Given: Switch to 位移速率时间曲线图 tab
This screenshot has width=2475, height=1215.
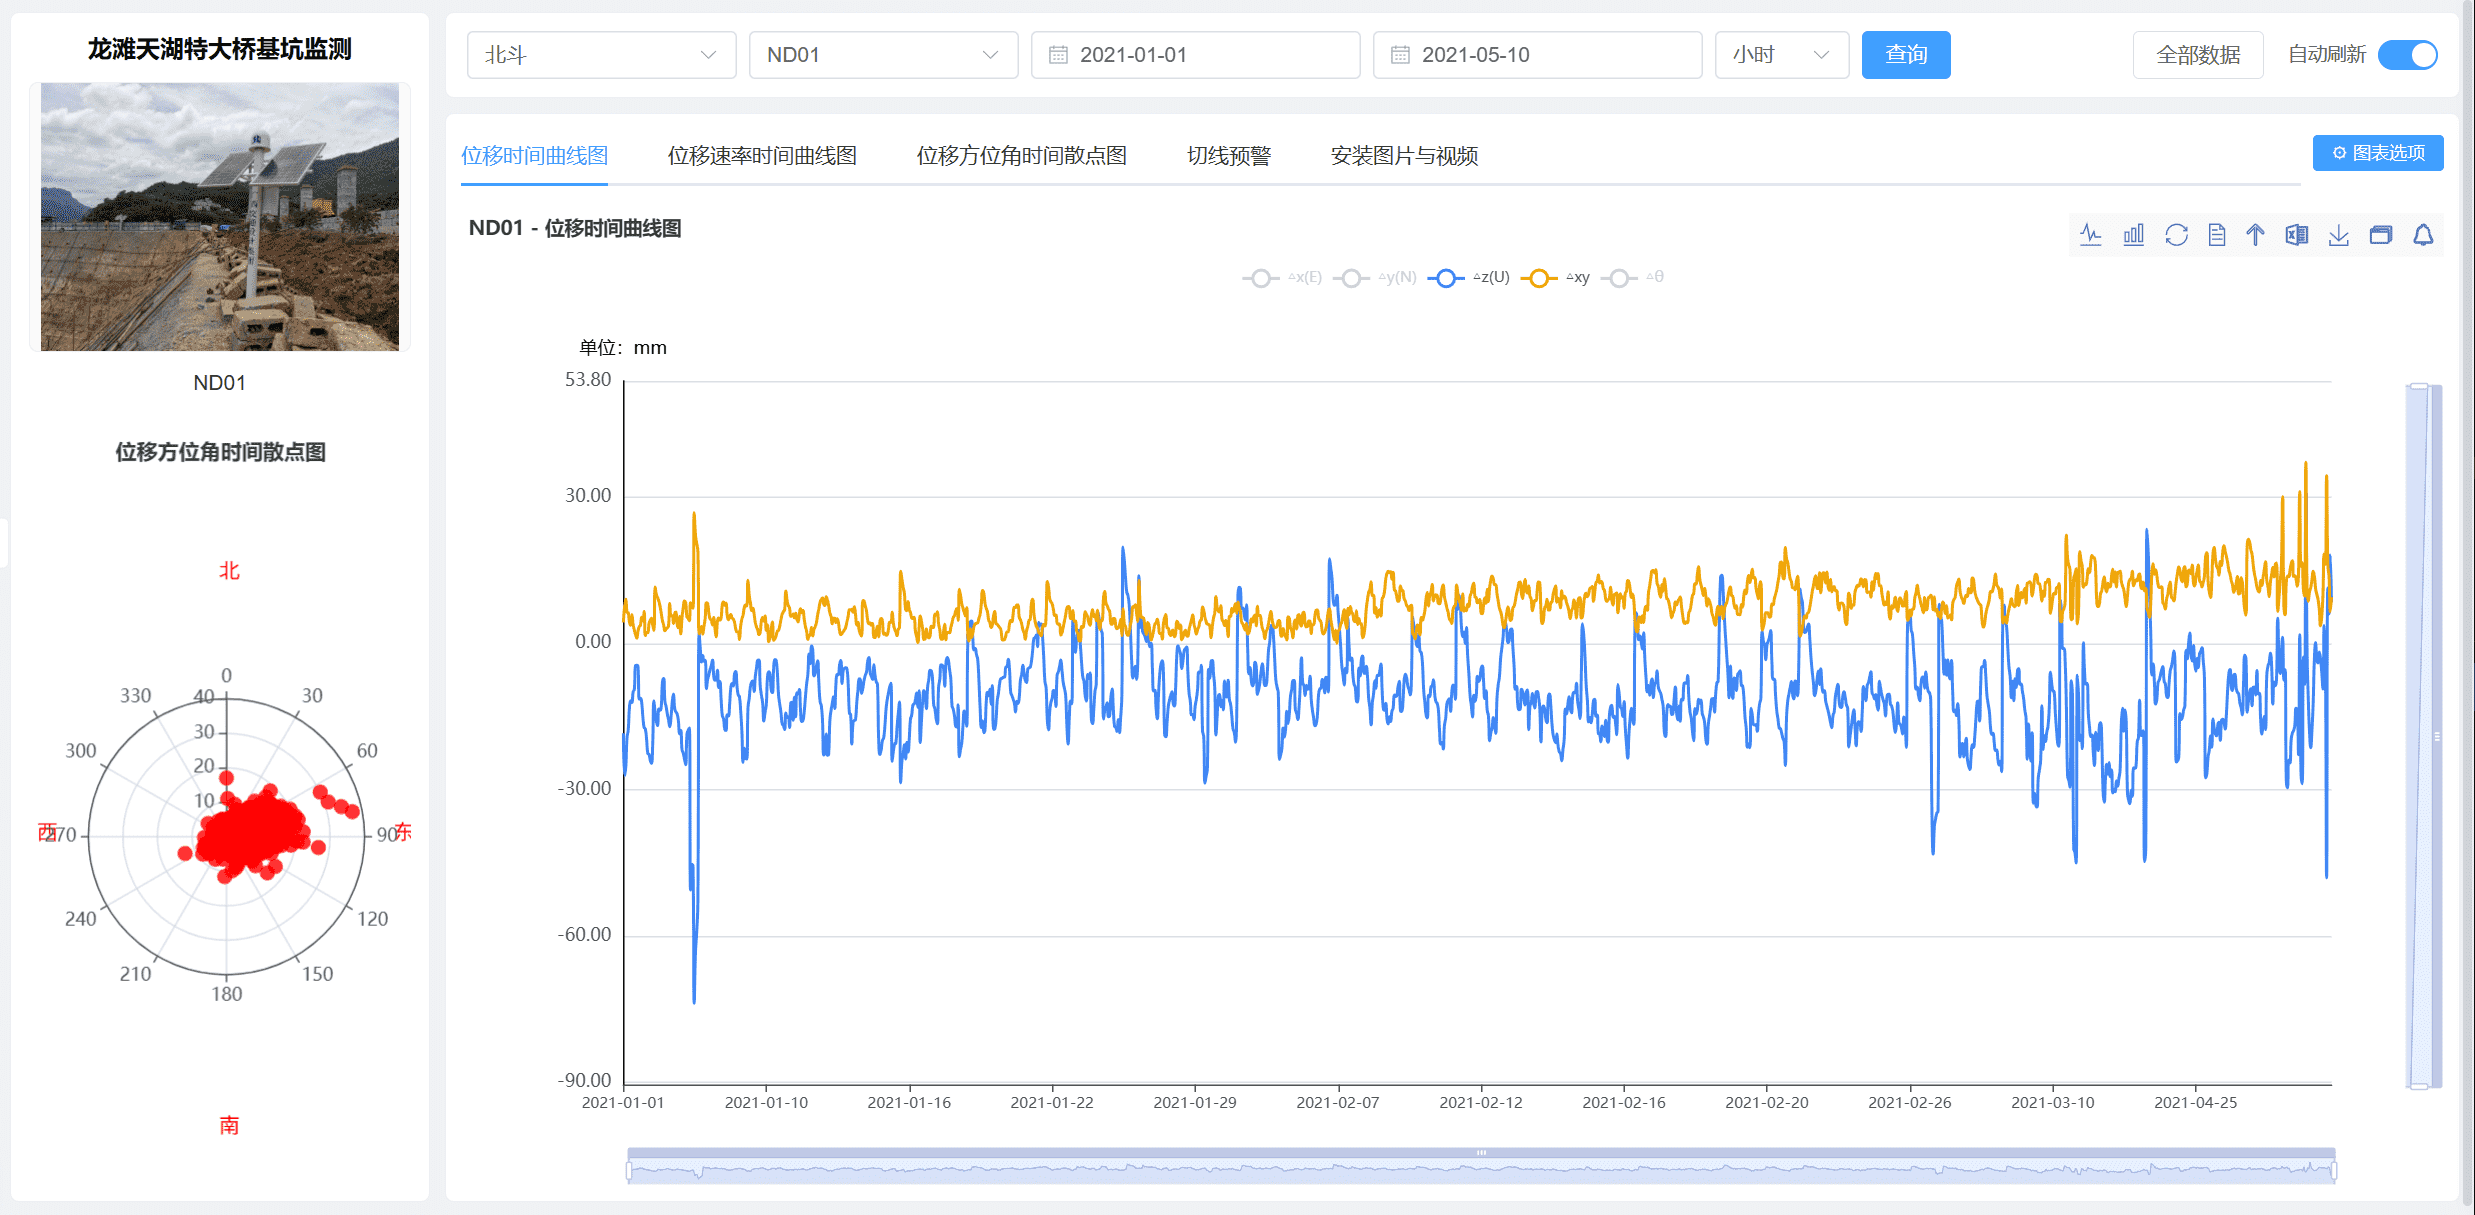Looking at the screenshot, I should (x=762, y=156).
